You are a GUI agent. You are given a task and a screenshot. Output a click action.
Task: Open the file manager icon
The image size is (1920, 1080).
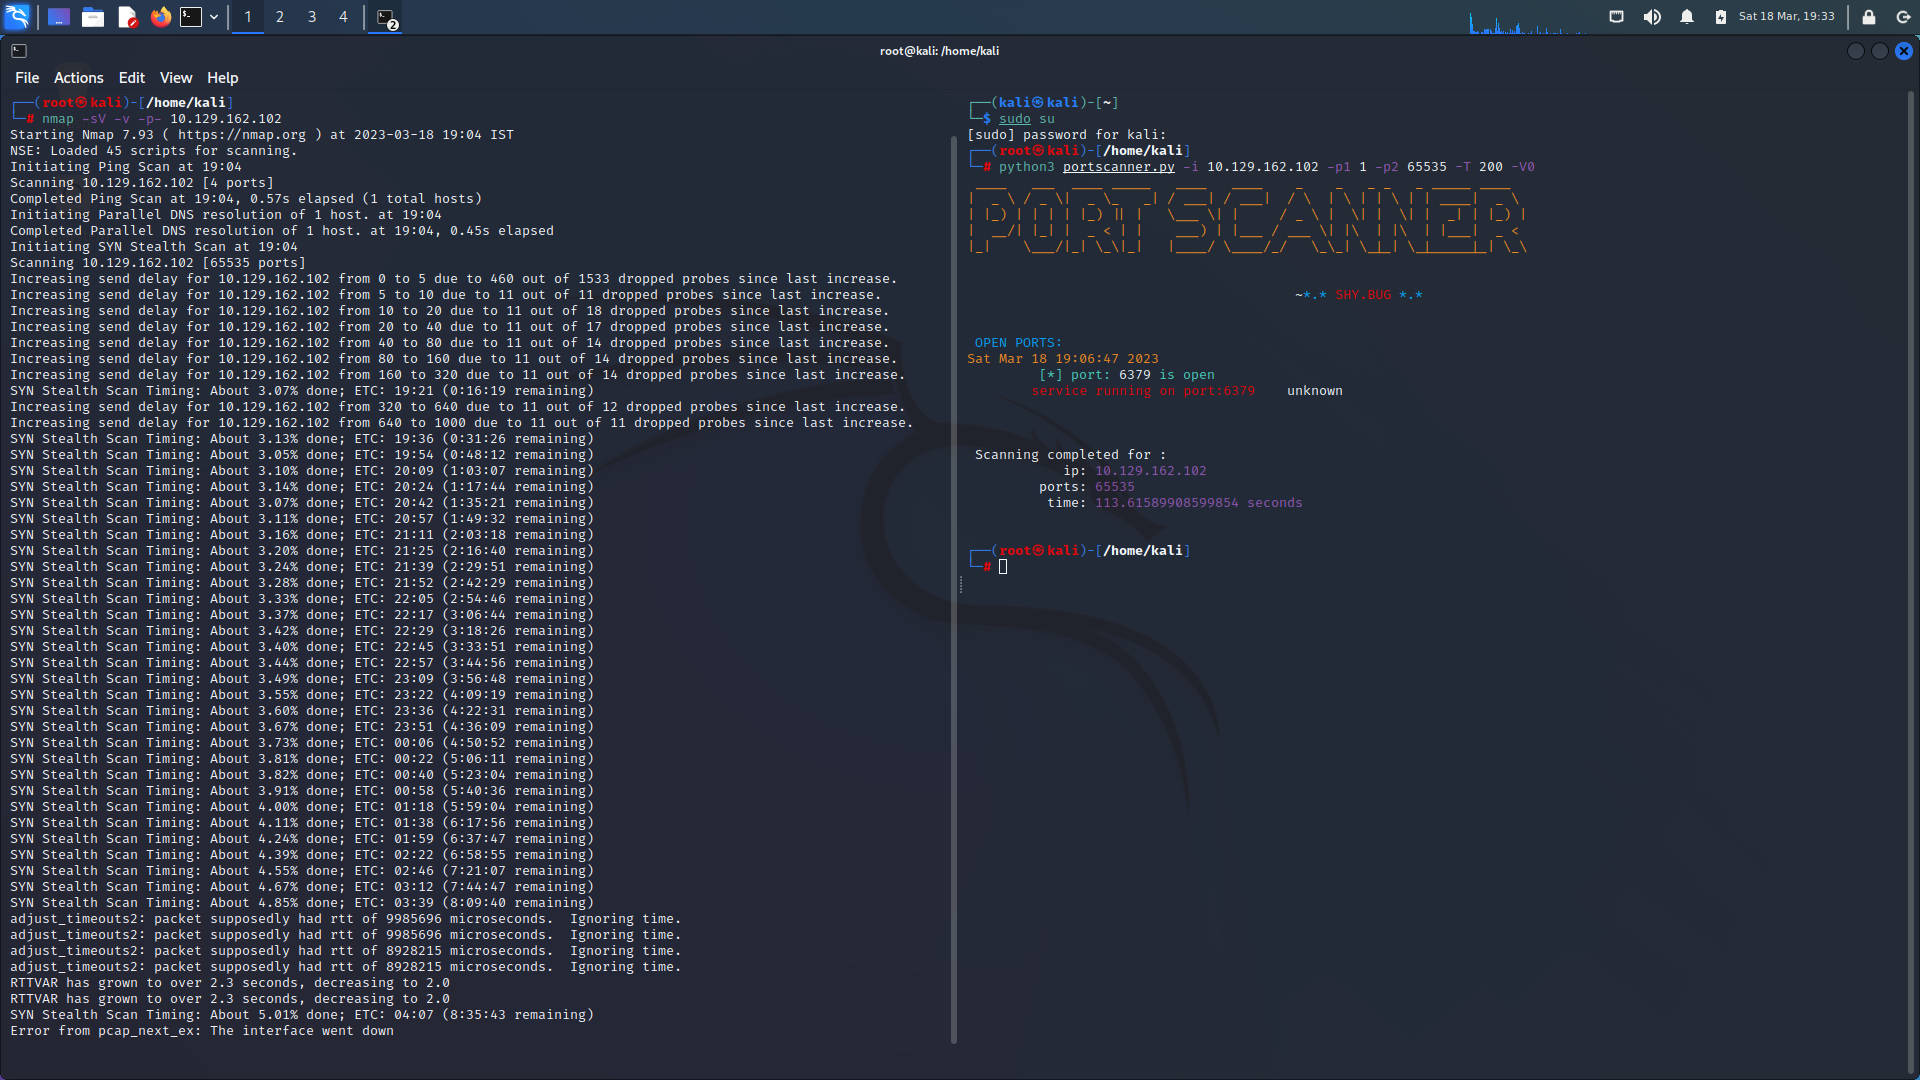93,17
